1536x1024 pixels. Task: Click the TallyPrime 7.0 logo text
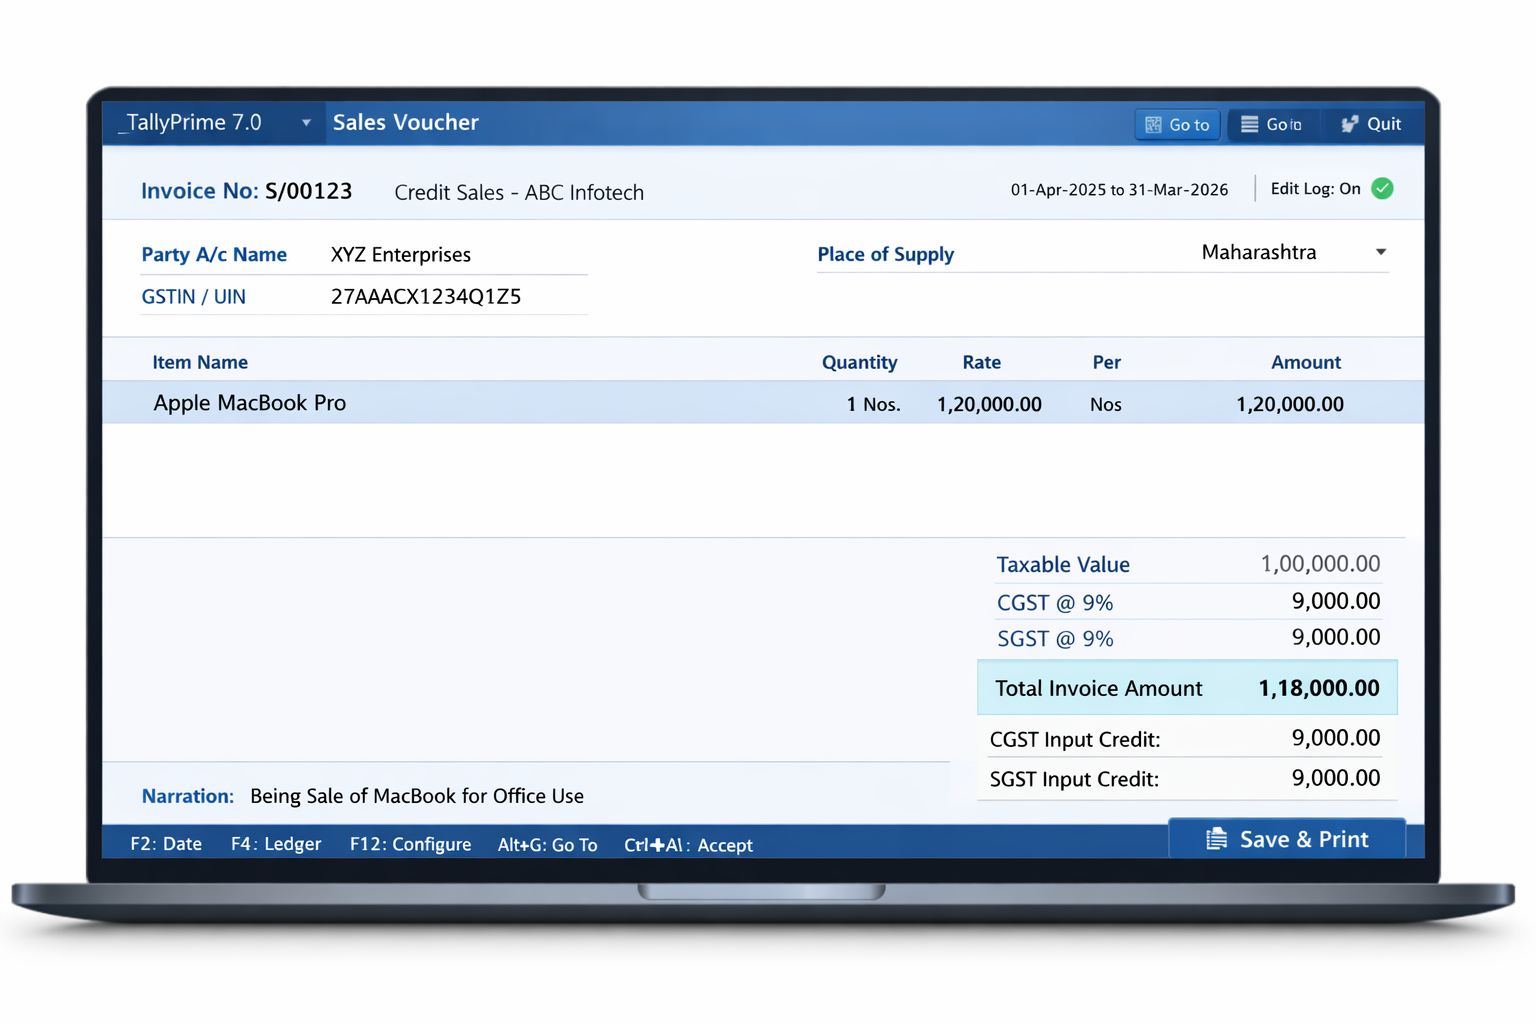click(192, 122)
